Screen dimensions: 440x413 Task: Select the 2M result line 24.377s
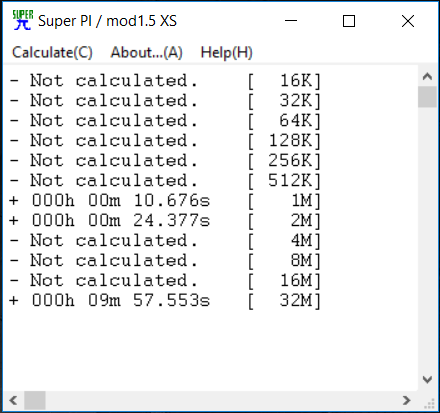[x=165, y=221]
